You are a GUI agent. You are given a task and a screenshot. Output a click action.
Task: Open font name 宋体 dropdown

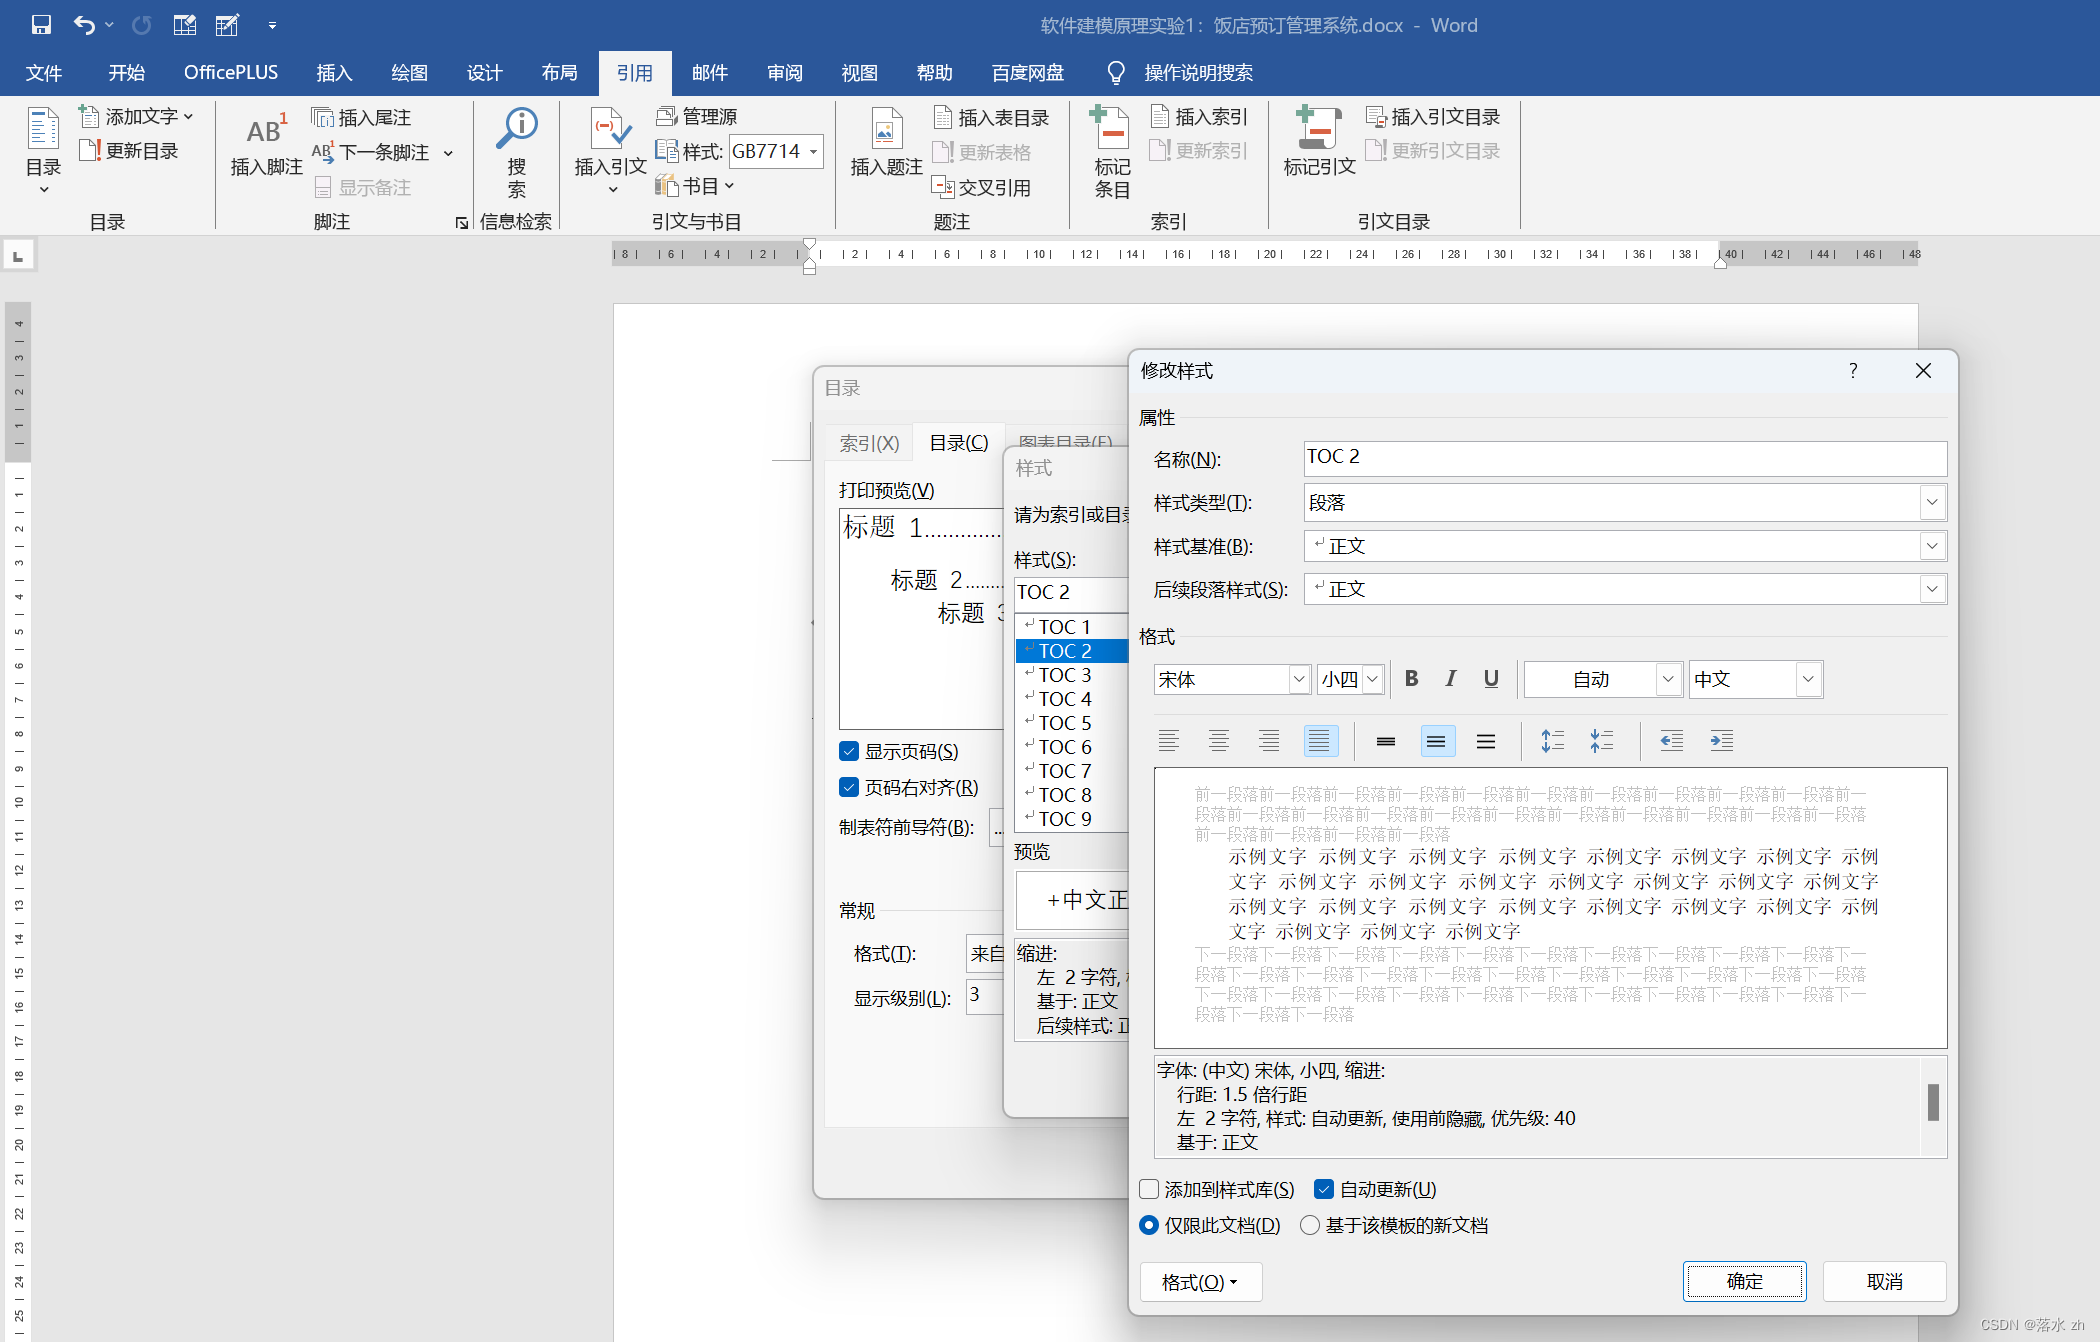point(1299,680)
